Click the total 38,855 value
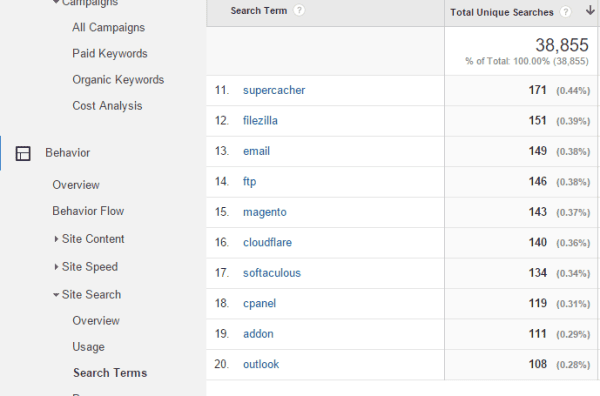 [x=562, y=45]
